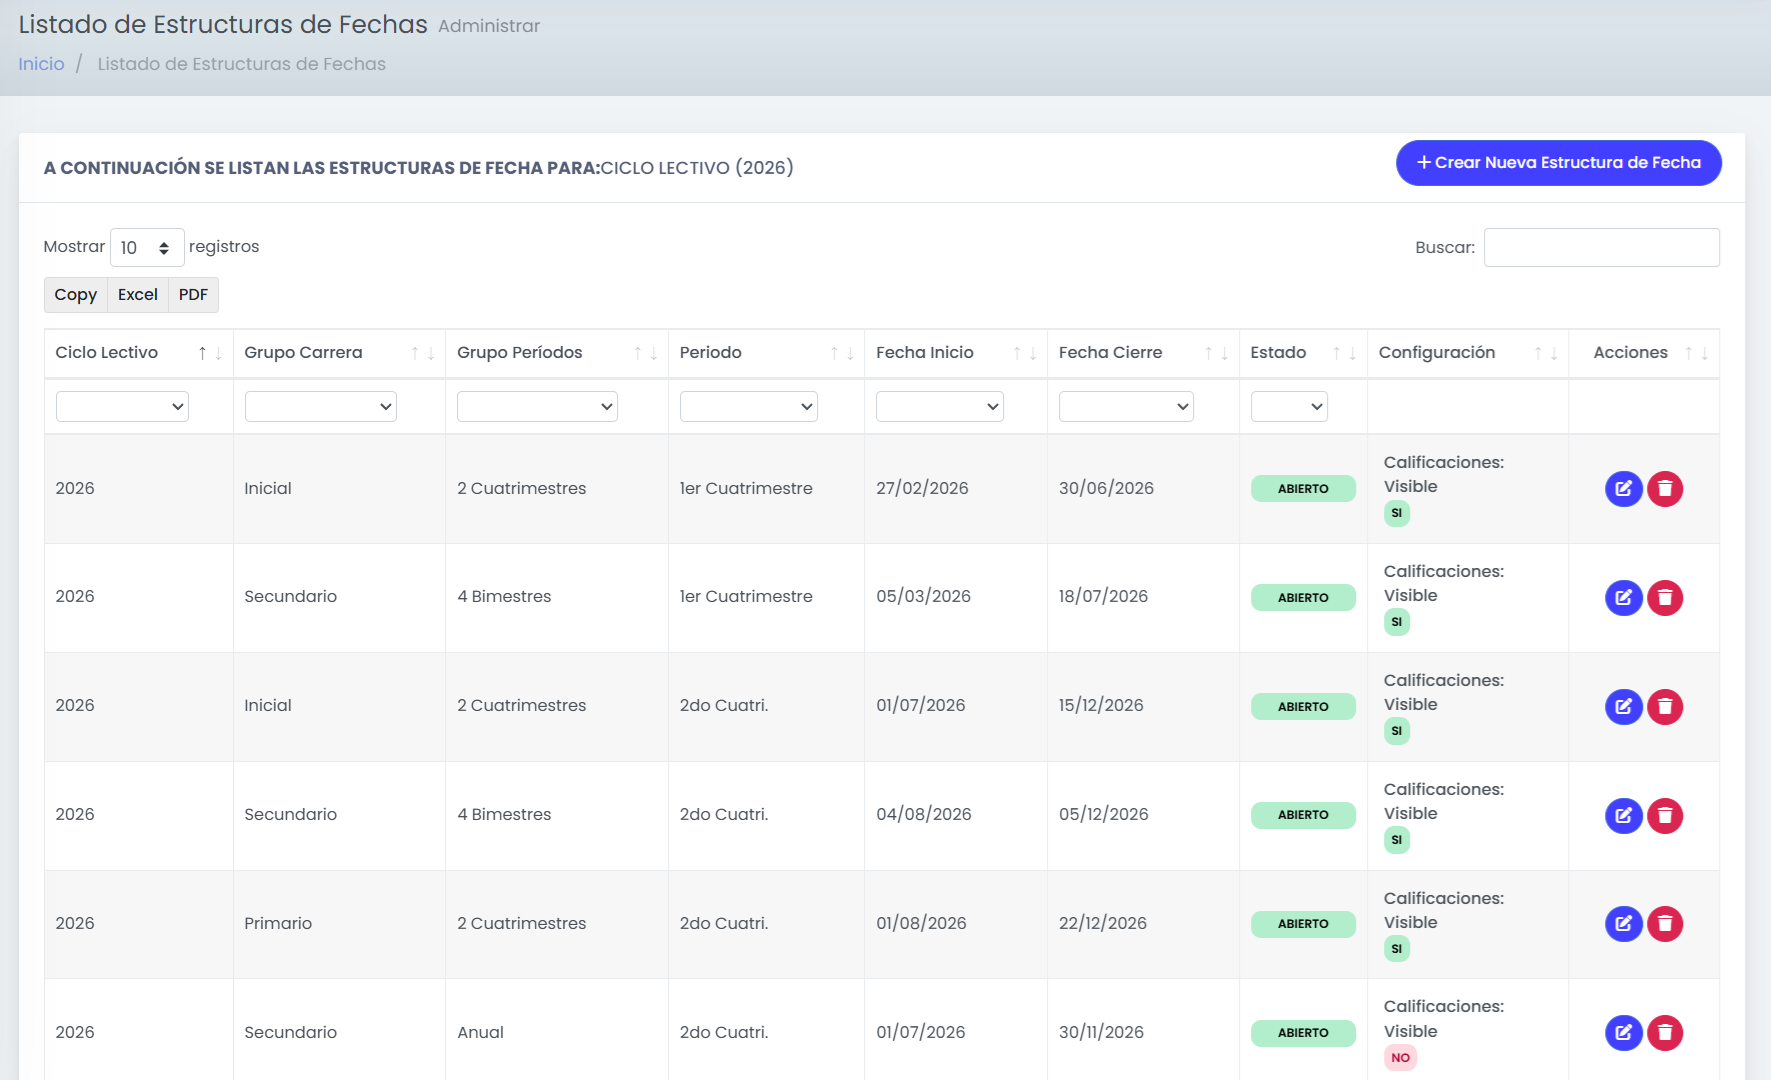Export the table as PDF
The image size is (1771, 1080).
(193, 295)
